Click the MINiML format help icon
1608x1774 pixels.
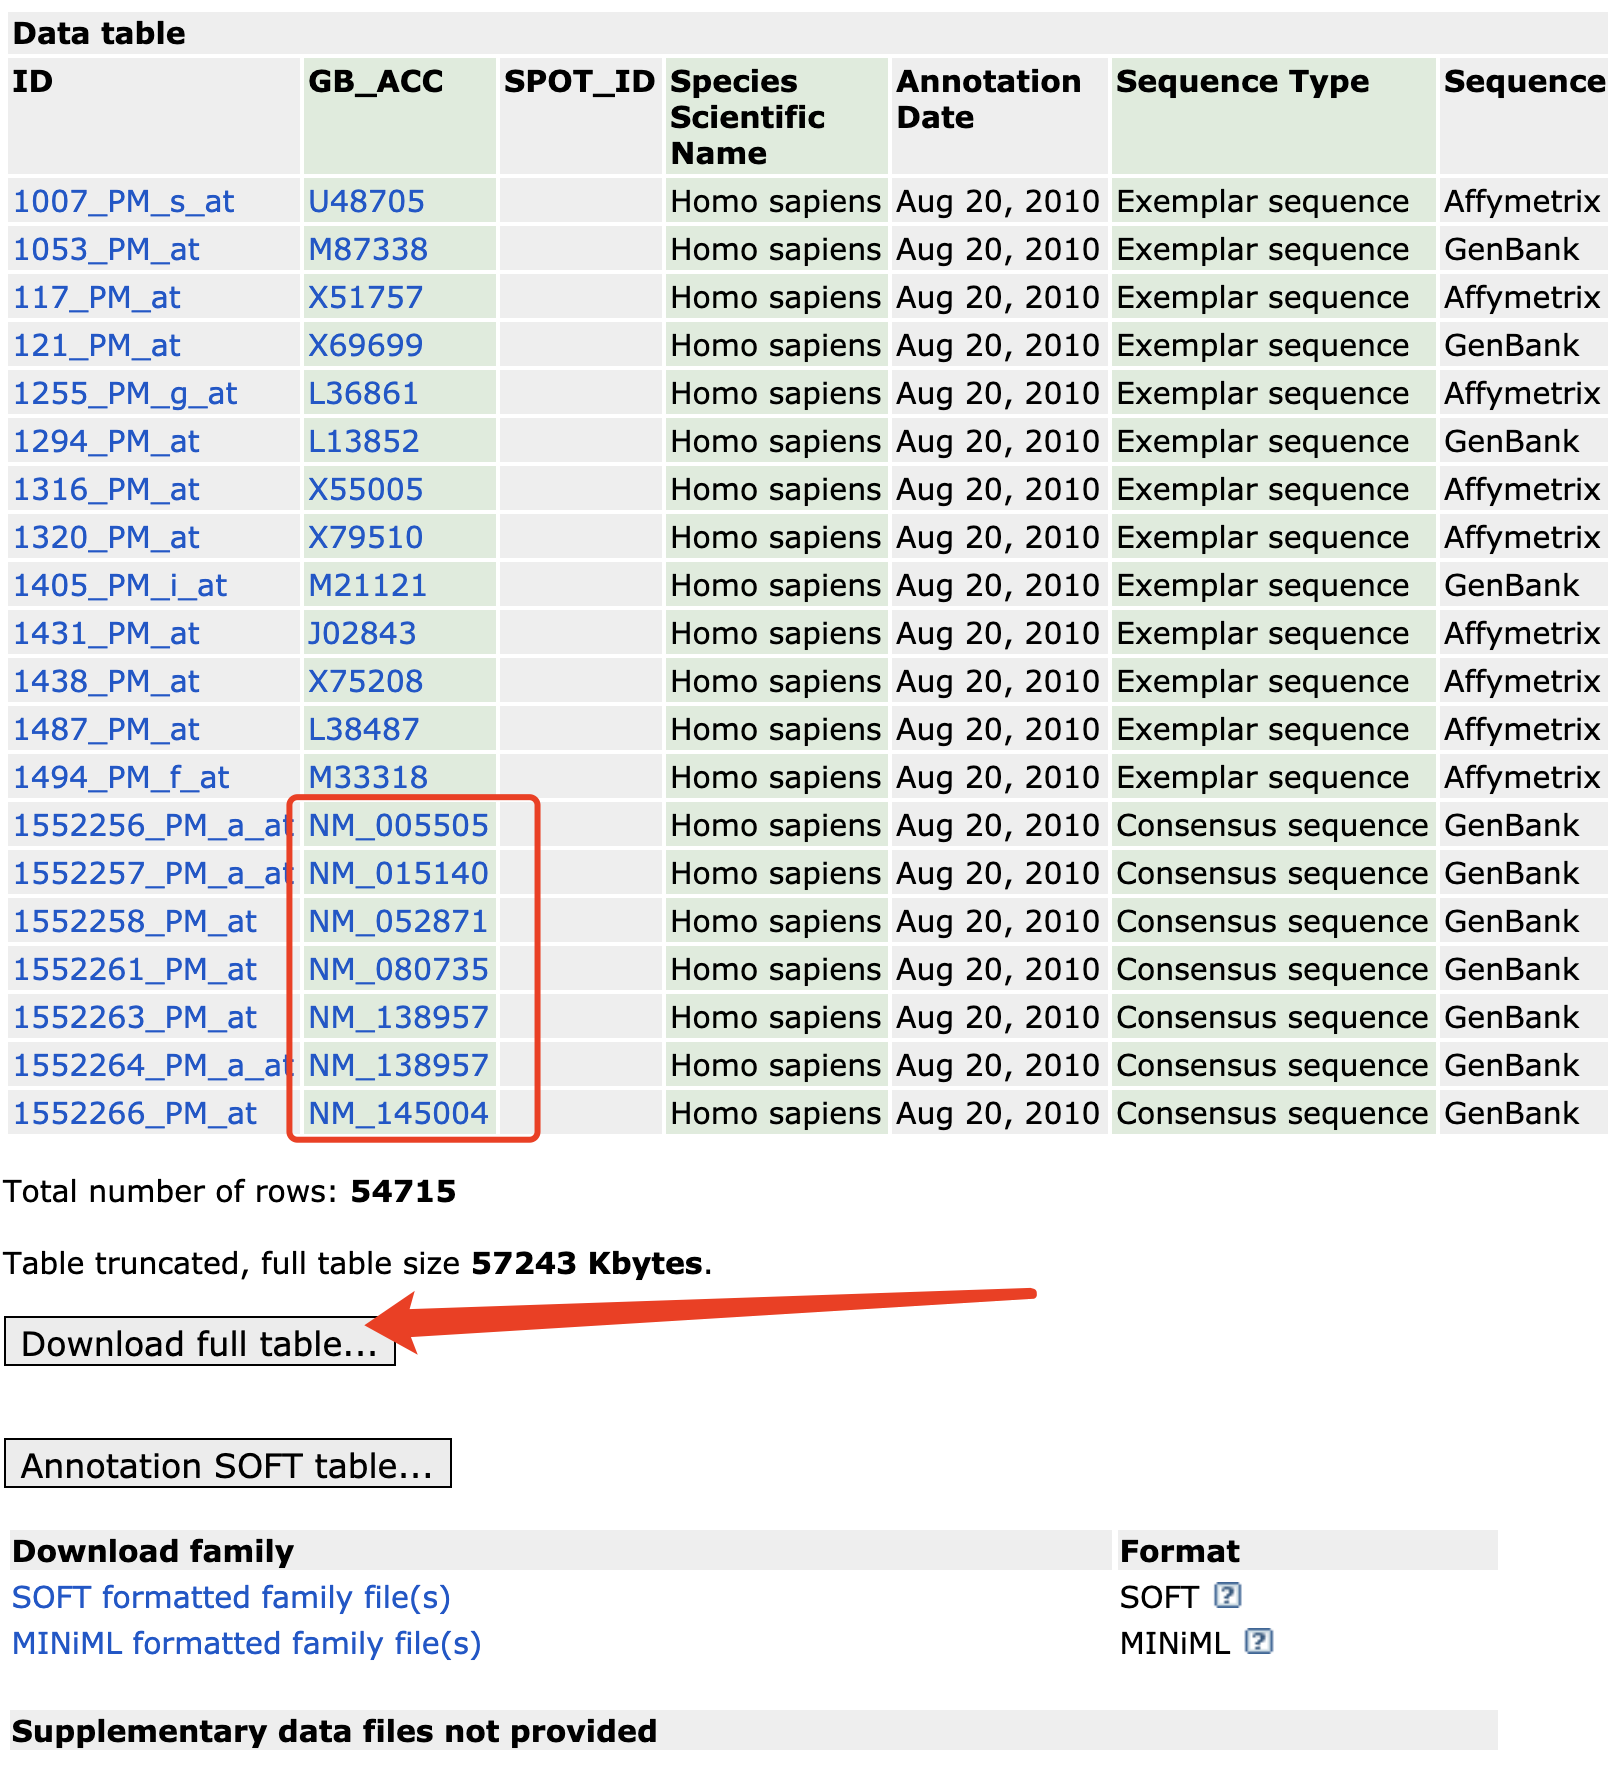[x=1259, y=1641]
